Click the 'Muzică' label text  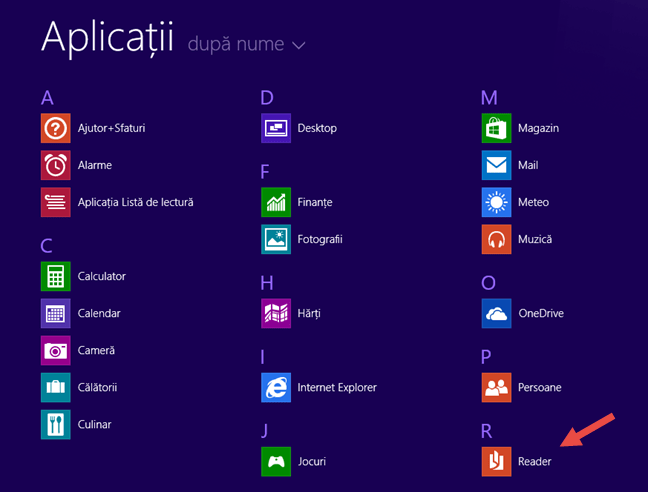535,239
